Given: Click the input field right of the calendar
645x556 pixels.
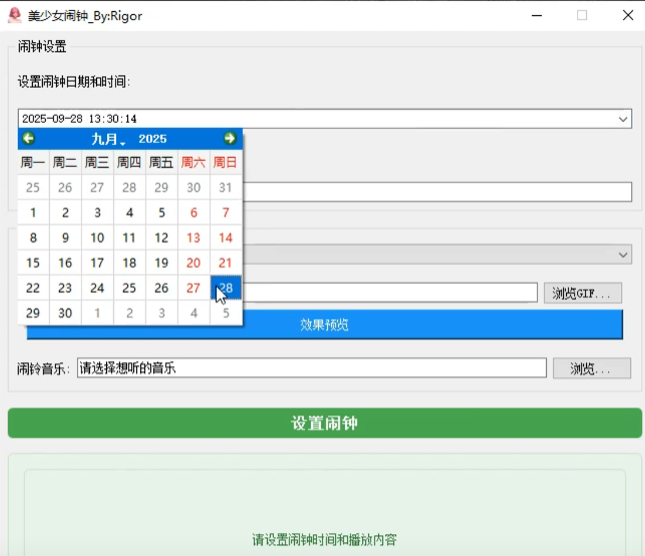Looking at the screenshot, I should [x=437, y=192].
